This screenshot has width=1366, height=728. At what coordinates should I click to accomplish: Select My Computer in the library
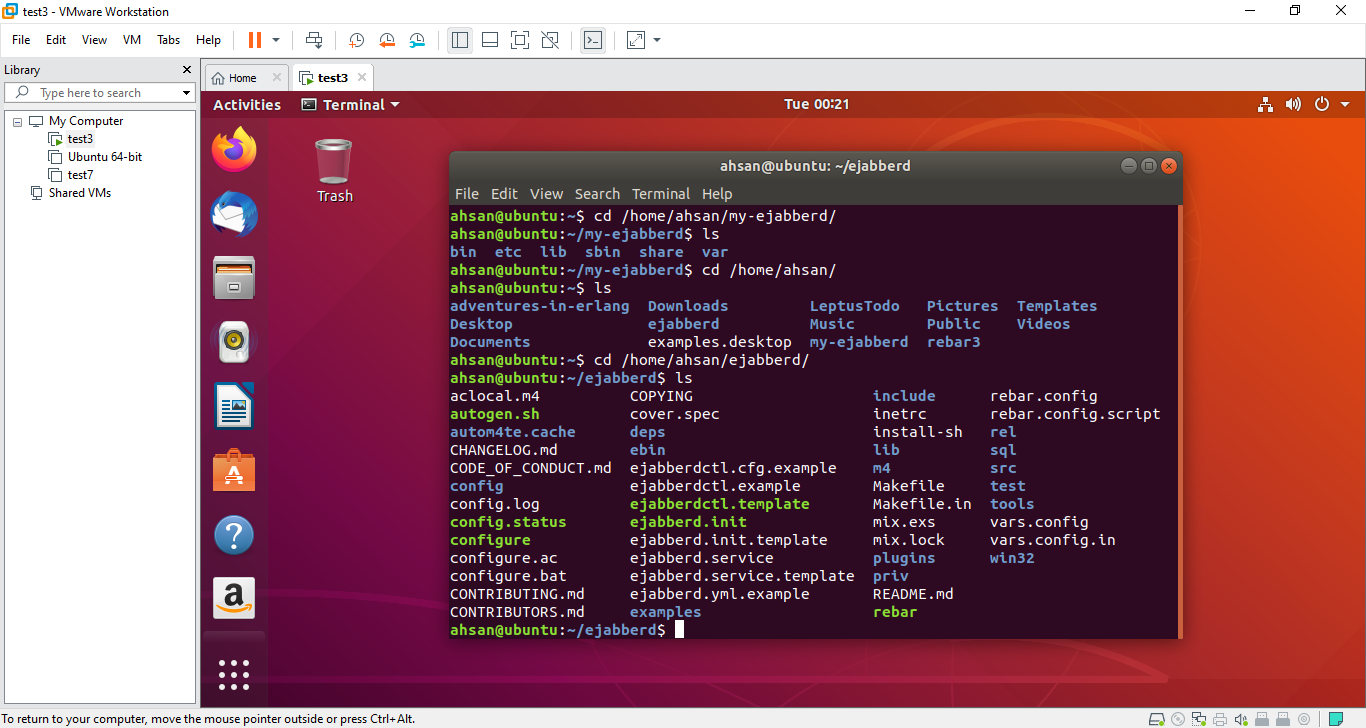[86, 121]
